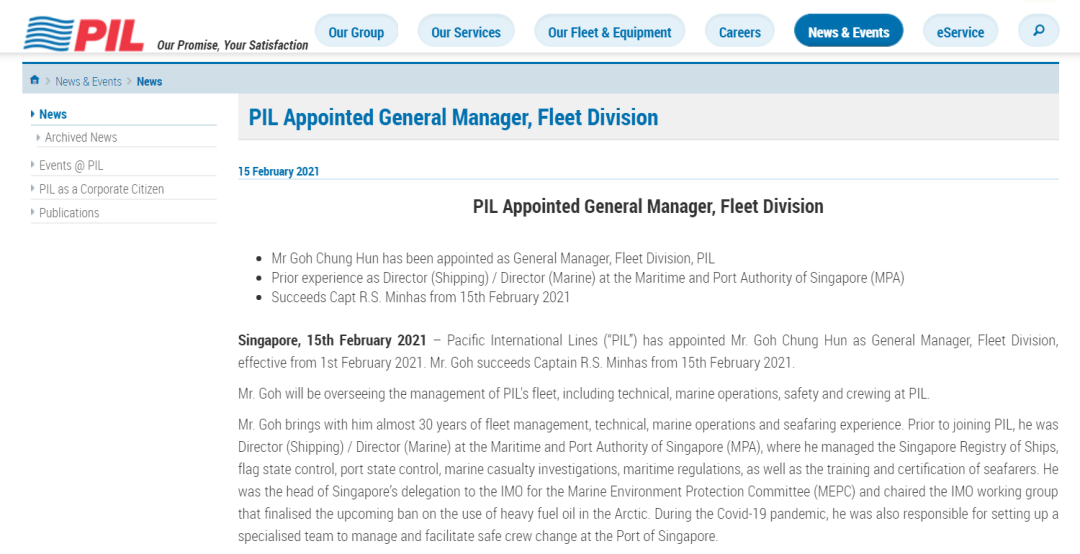Go to the Careers page
The width and height of the screenshot is (1080, 554).
click(x=739, y=32)
